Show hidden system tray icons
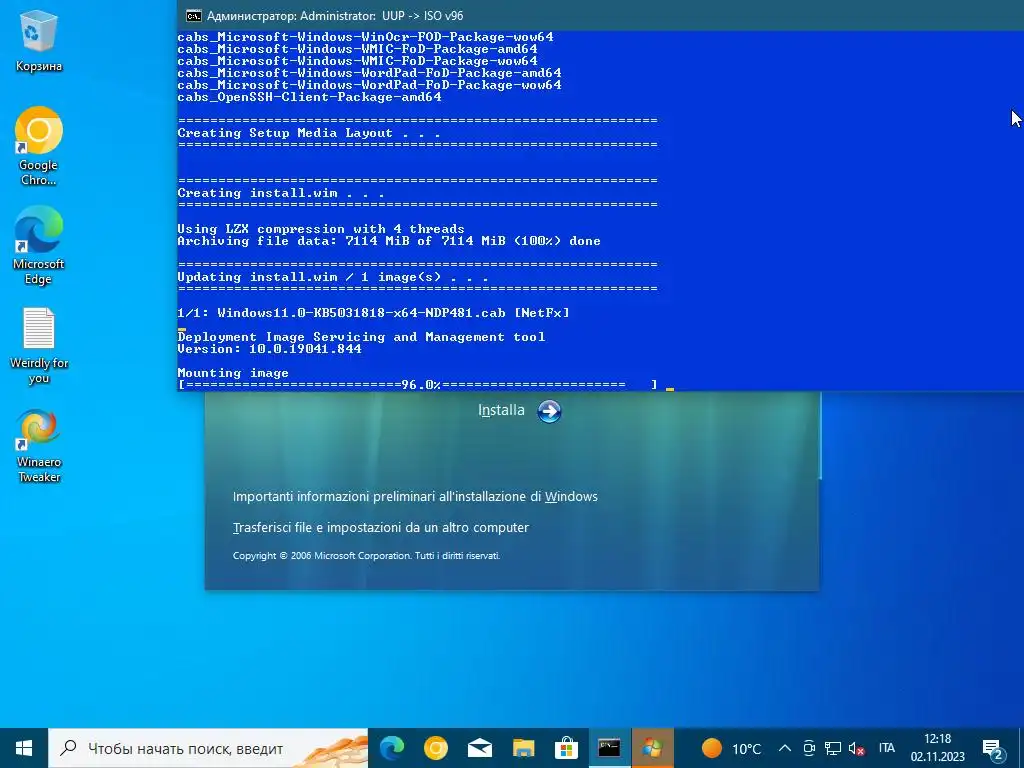 tap(785, 748)
